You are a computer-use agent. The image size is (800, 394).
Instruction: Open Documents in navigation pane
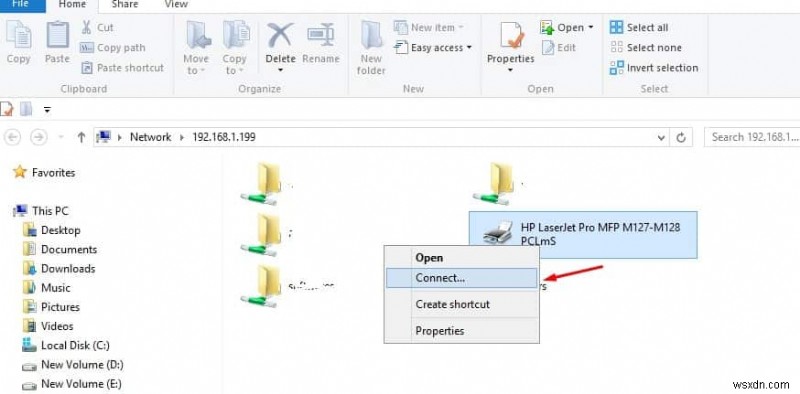coord(60,250)
